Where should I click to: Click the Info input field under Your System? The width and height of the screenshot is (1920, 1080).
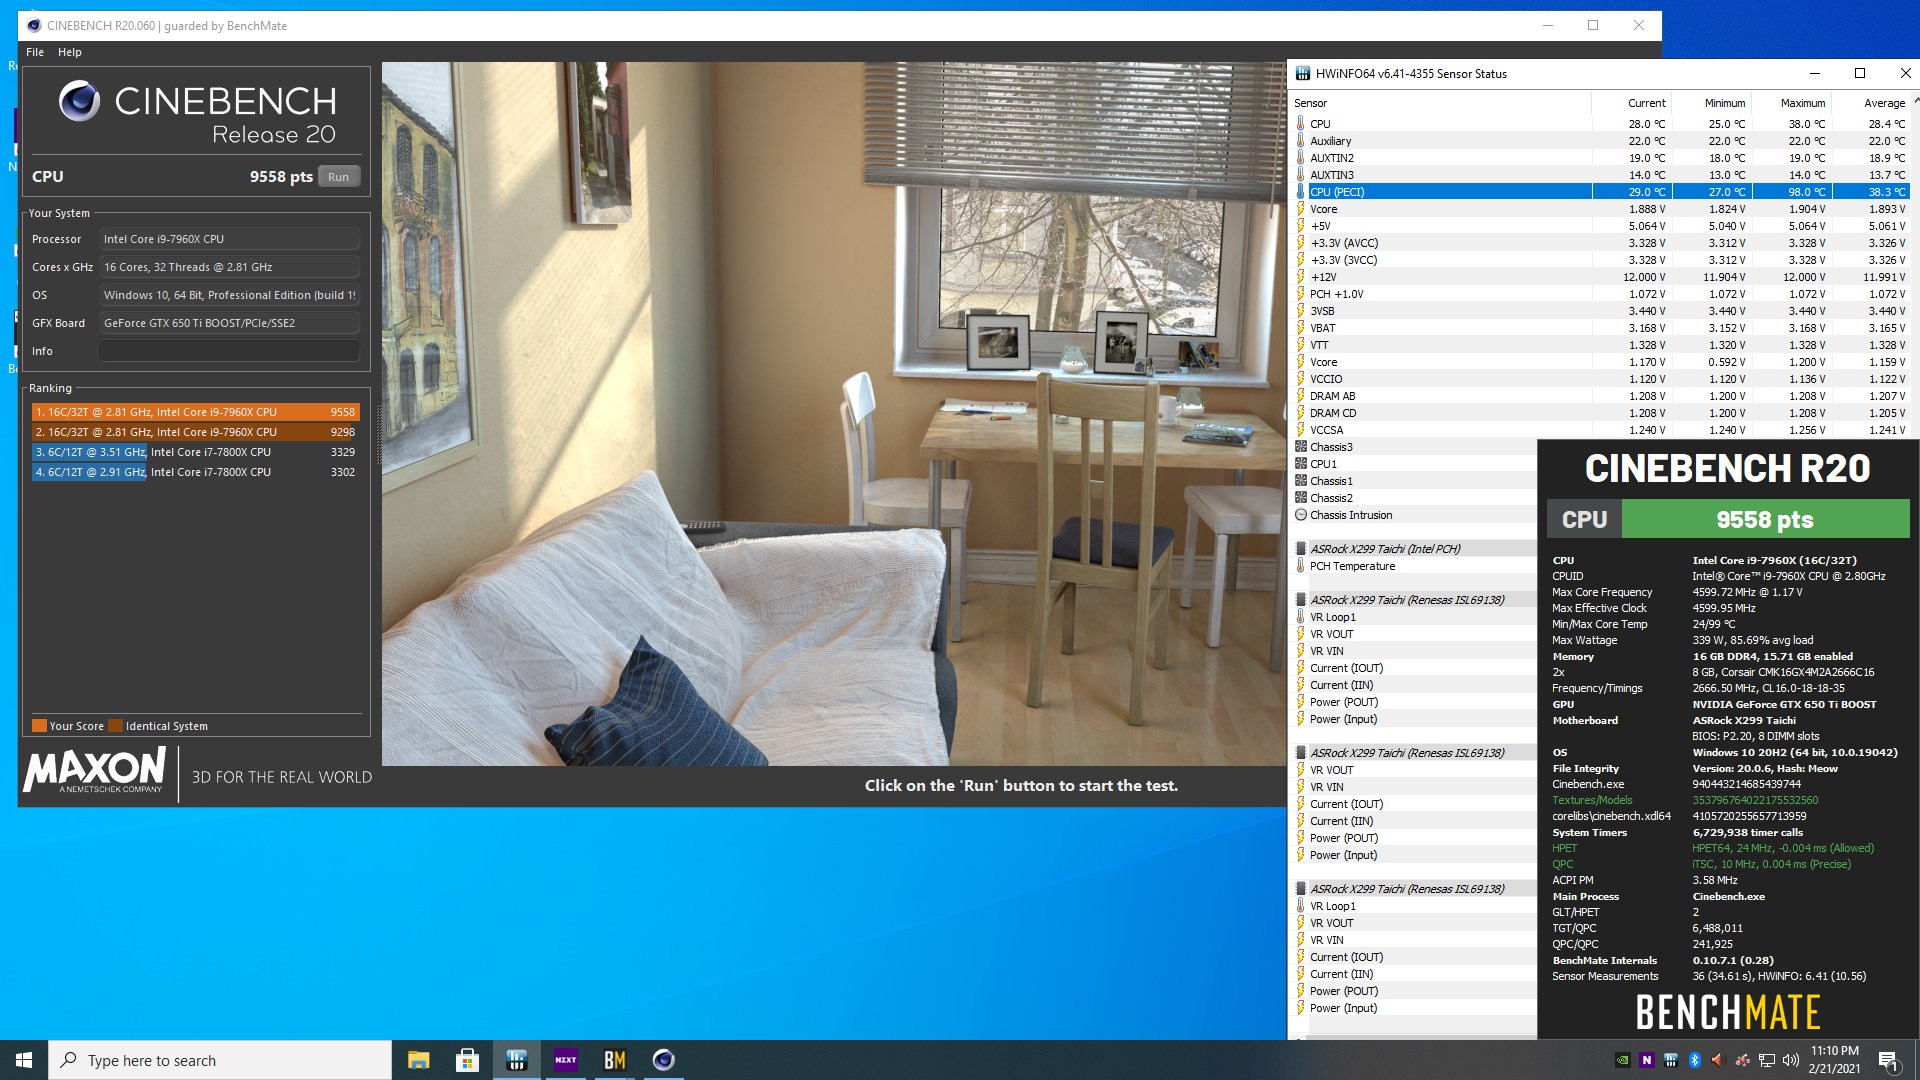(229, 351)
